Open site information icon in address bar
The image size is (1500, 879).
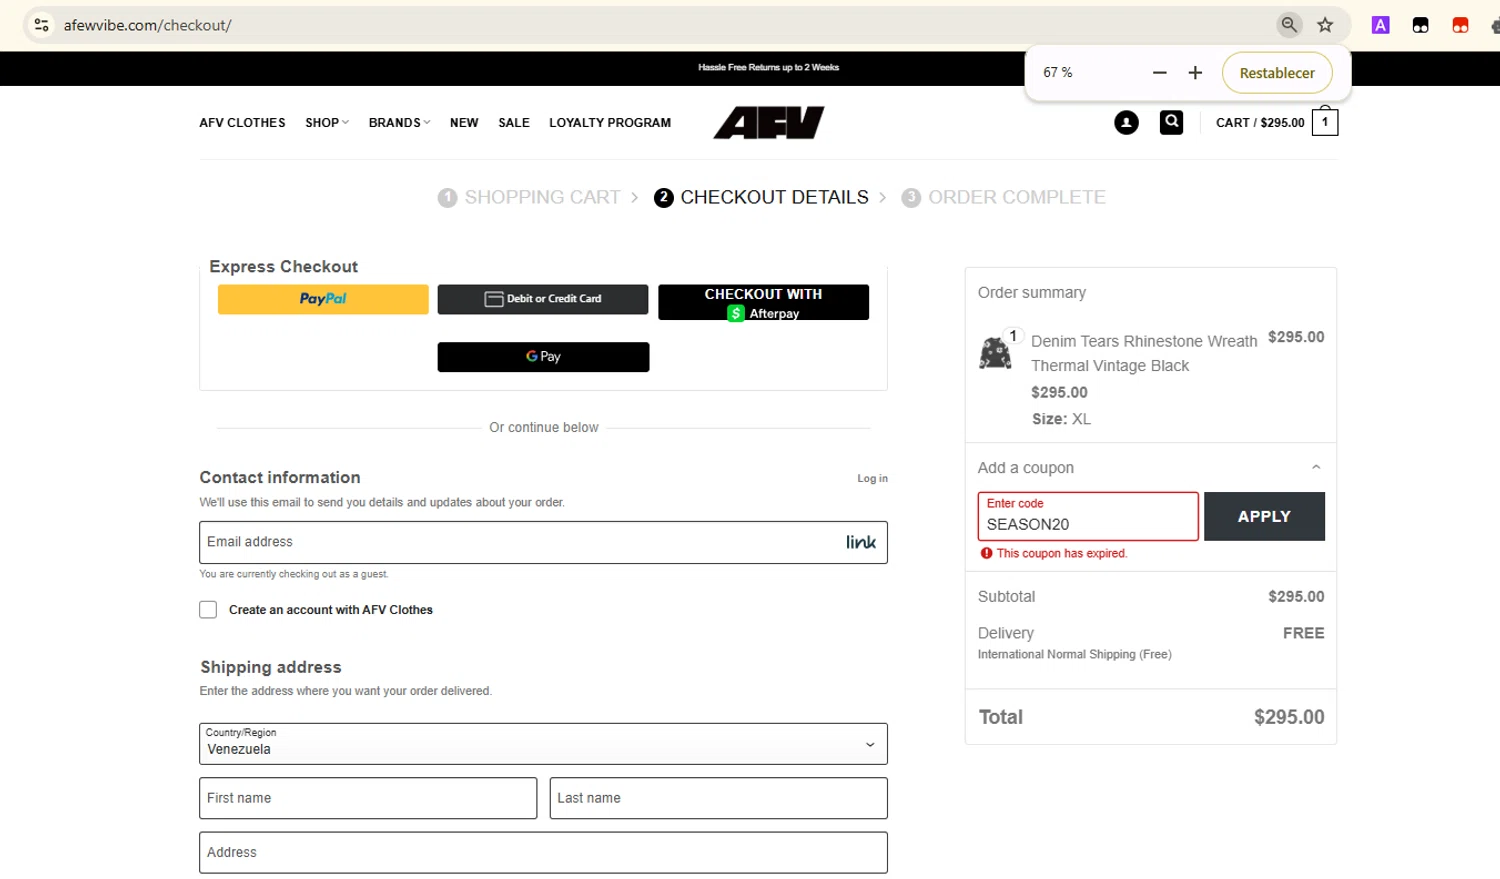(41, 25)
